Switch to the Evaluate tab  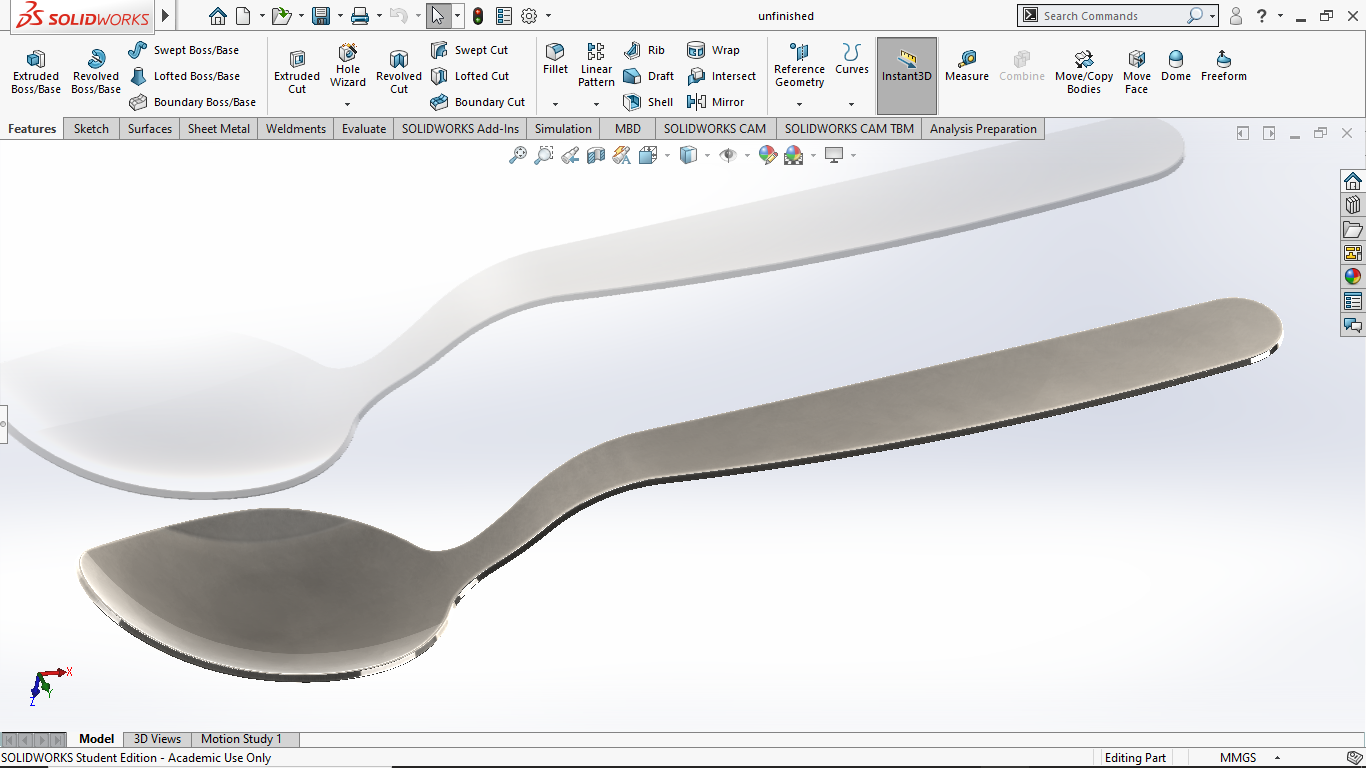[x=364, y=128]
